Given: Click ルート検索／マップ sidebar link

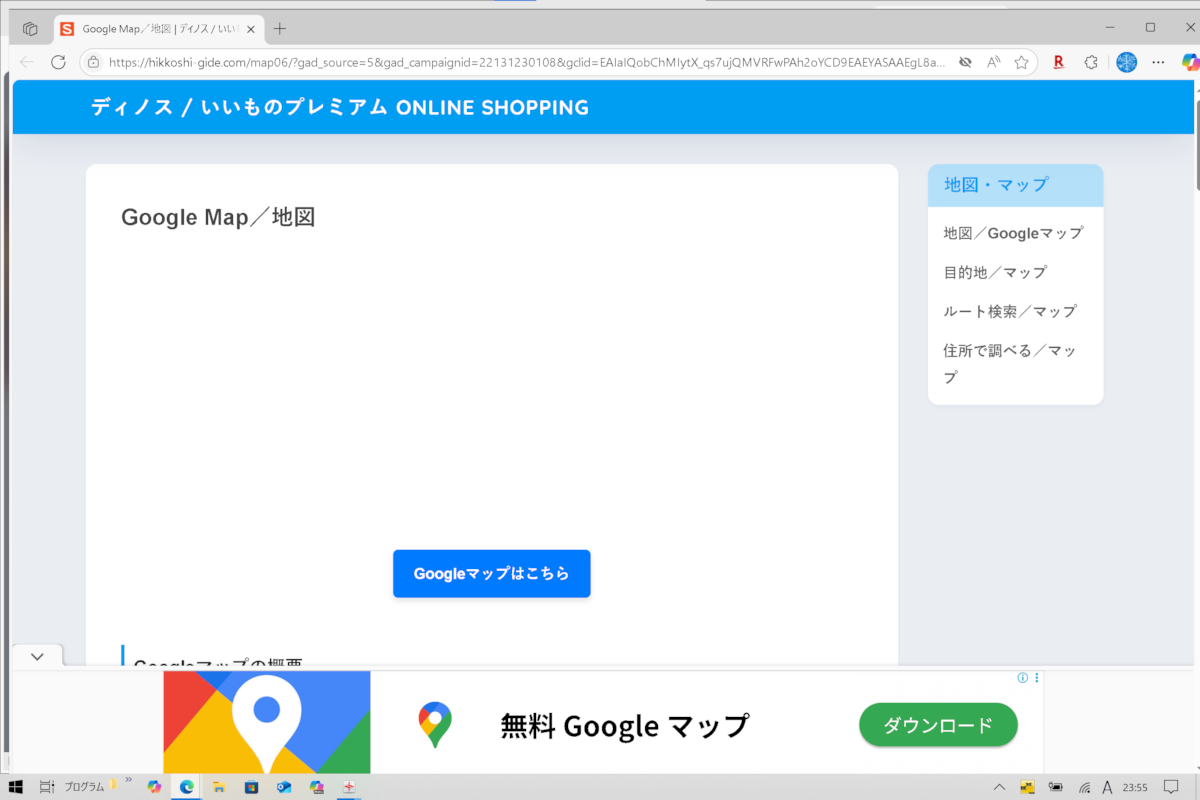Looking at the screenshot, I should click(x=1009, y=311).
